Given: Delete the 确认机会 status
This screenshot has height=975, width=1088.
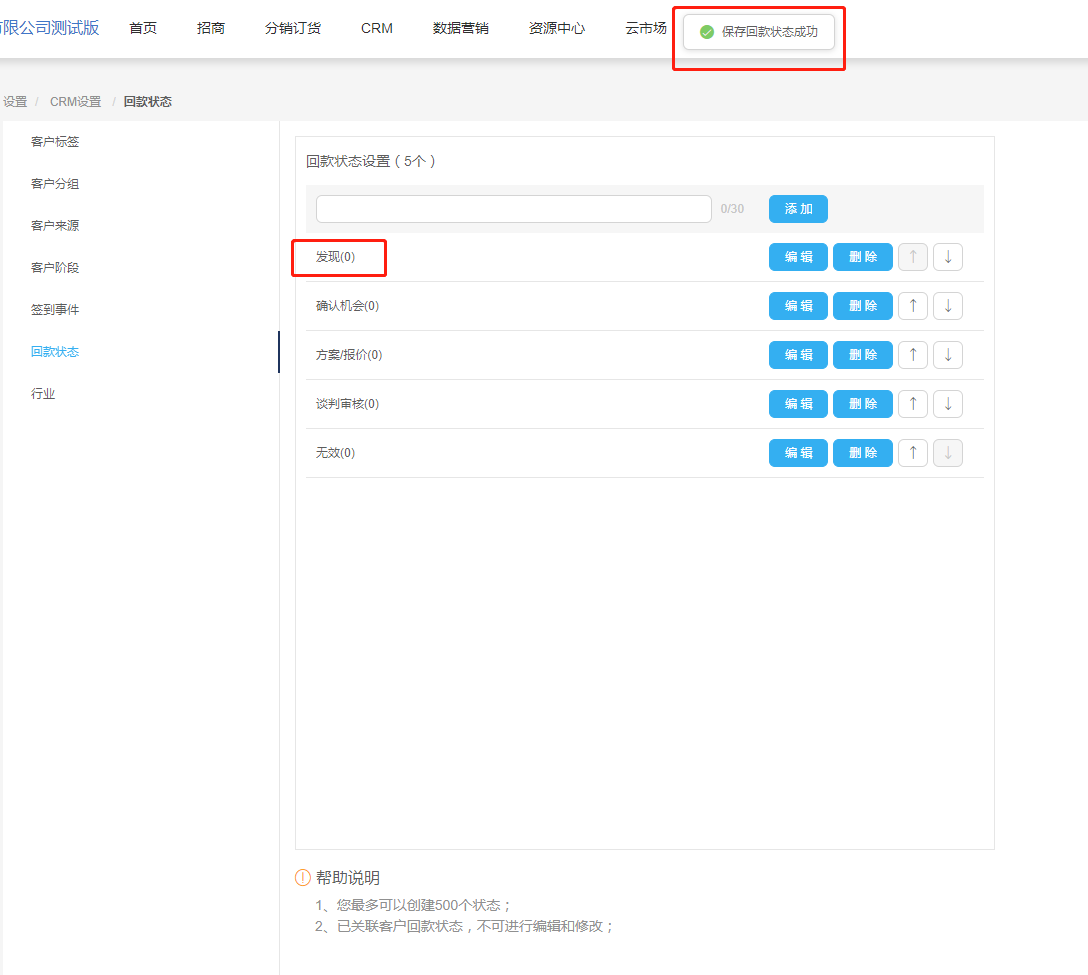Looking at the screenshot, I should [862, 306].
